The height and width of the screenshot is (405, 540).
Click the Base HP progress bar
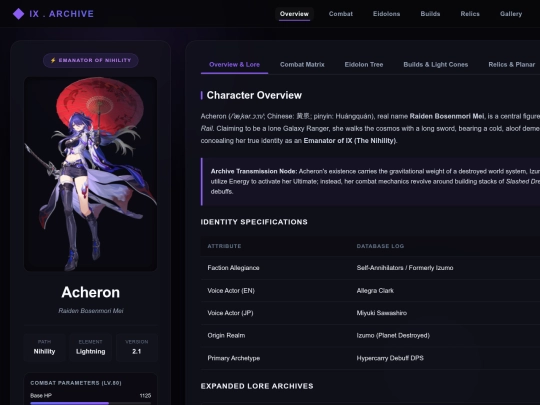point(91,403)
